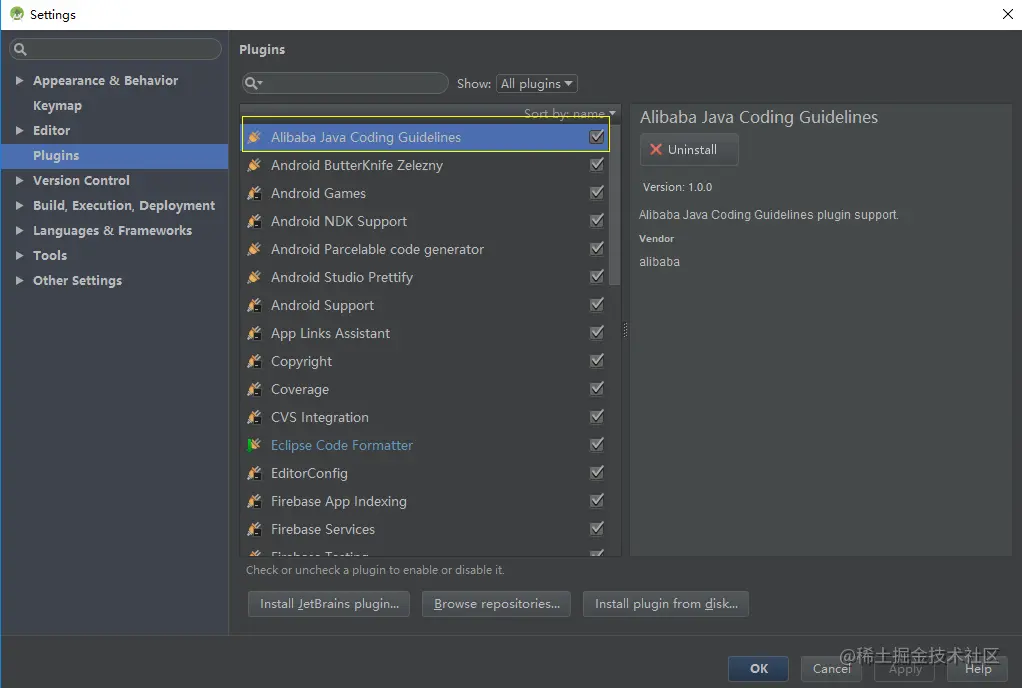Expand the Version Control arrow
Image resolution: width=1022 pixels, height=688 pixels.
[20, 180]
